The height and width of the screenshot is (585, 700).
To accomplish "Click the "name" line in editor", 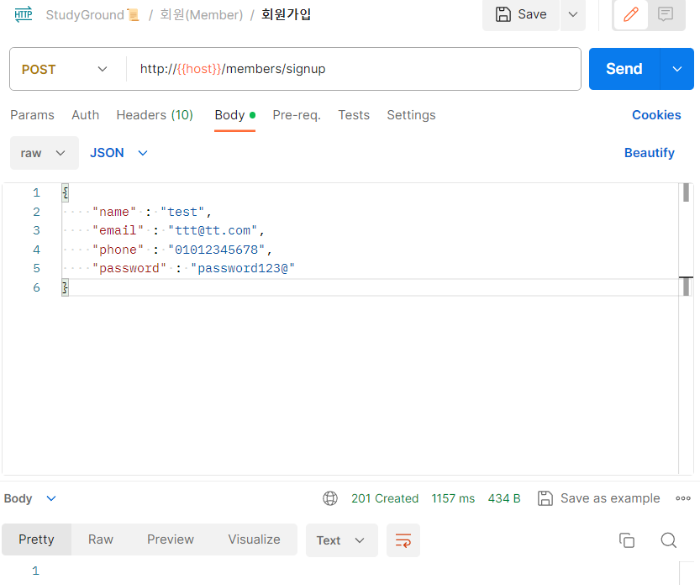I will [x=152, y=212].
